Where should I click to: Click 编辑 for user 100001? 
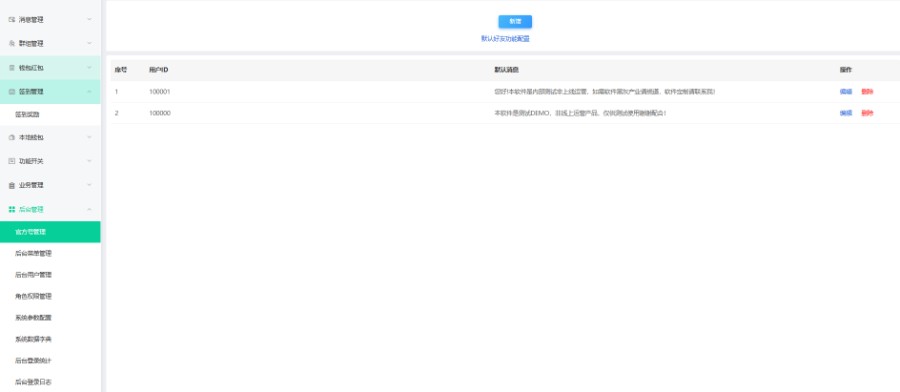(x=845, y=92)
